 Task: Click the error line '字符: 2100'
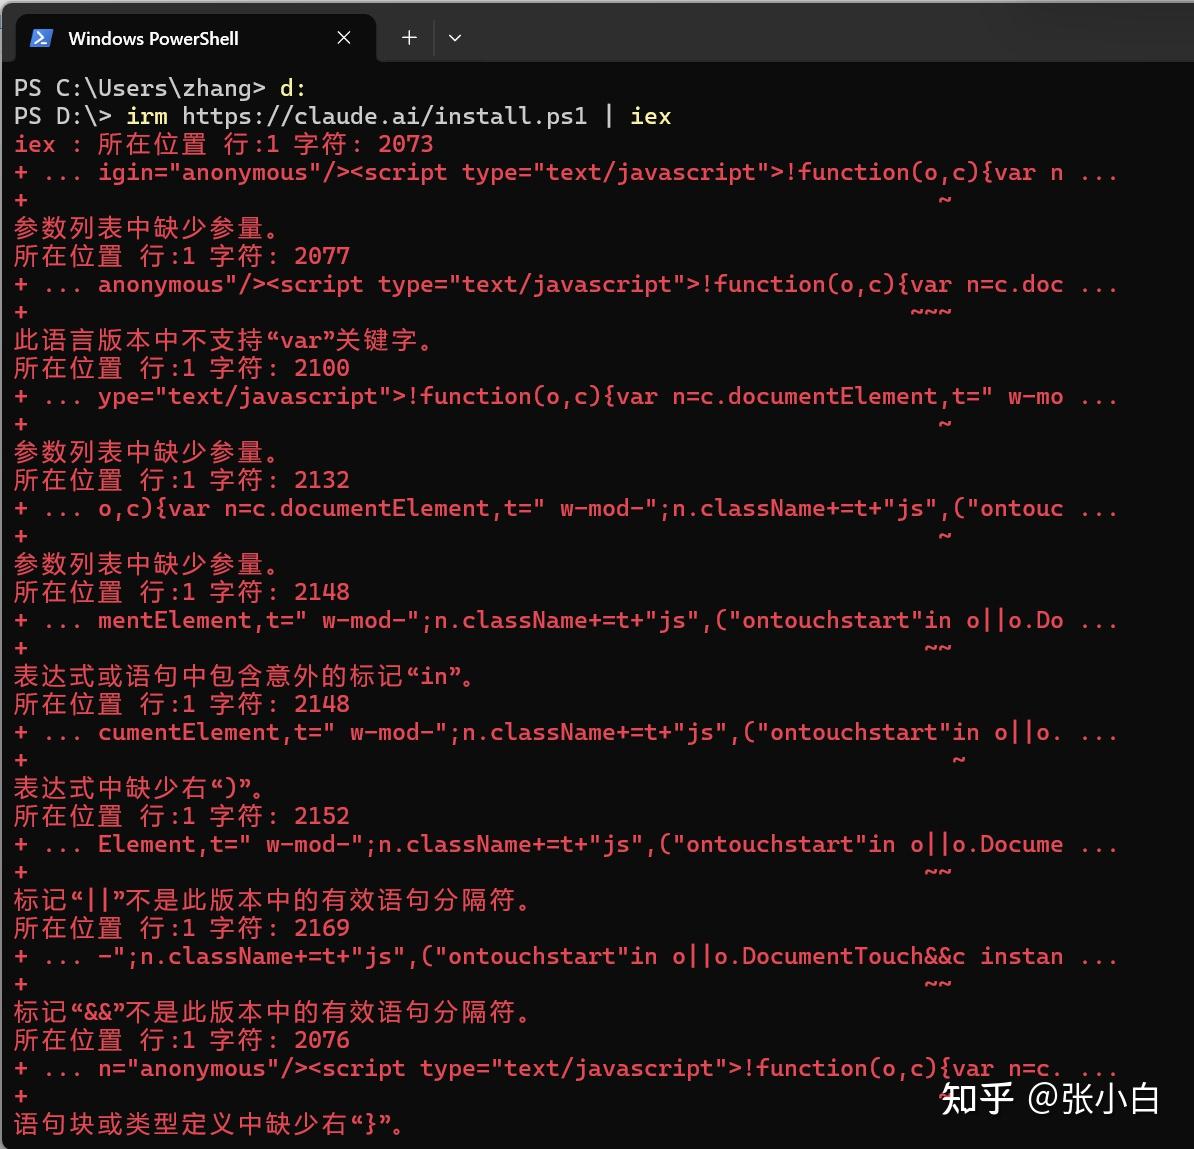tap(181, 368)
